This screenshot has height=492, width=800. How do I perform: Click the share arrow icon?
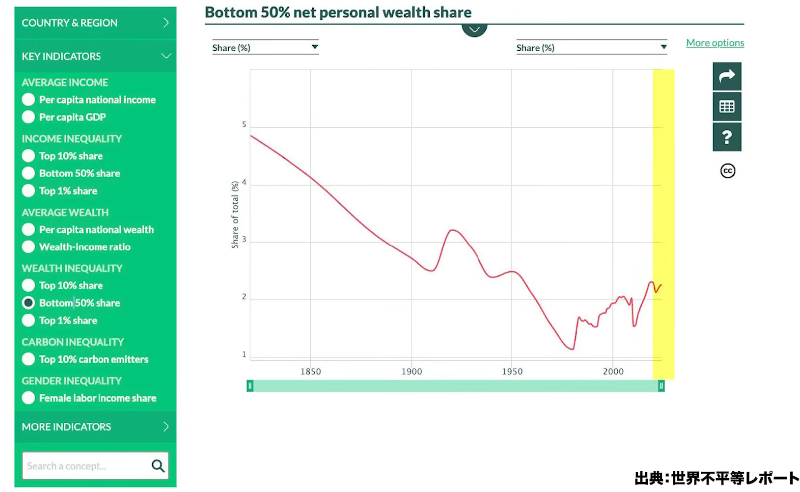coord(727,76)
